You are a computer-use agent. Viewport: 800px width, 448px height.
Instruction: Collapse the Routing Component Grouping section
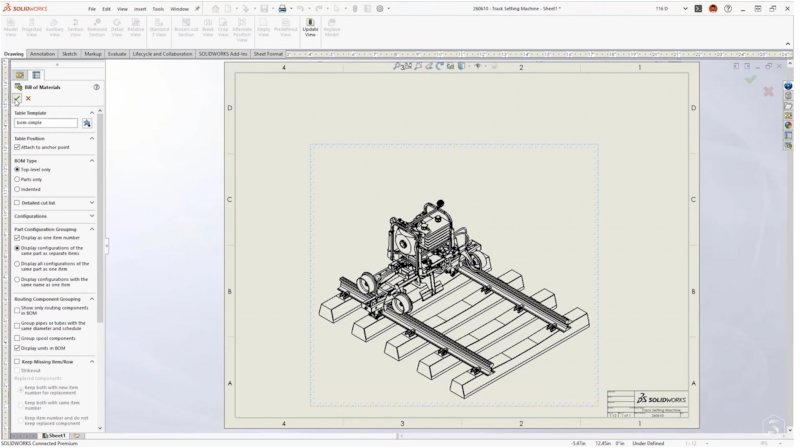[92, 298]
